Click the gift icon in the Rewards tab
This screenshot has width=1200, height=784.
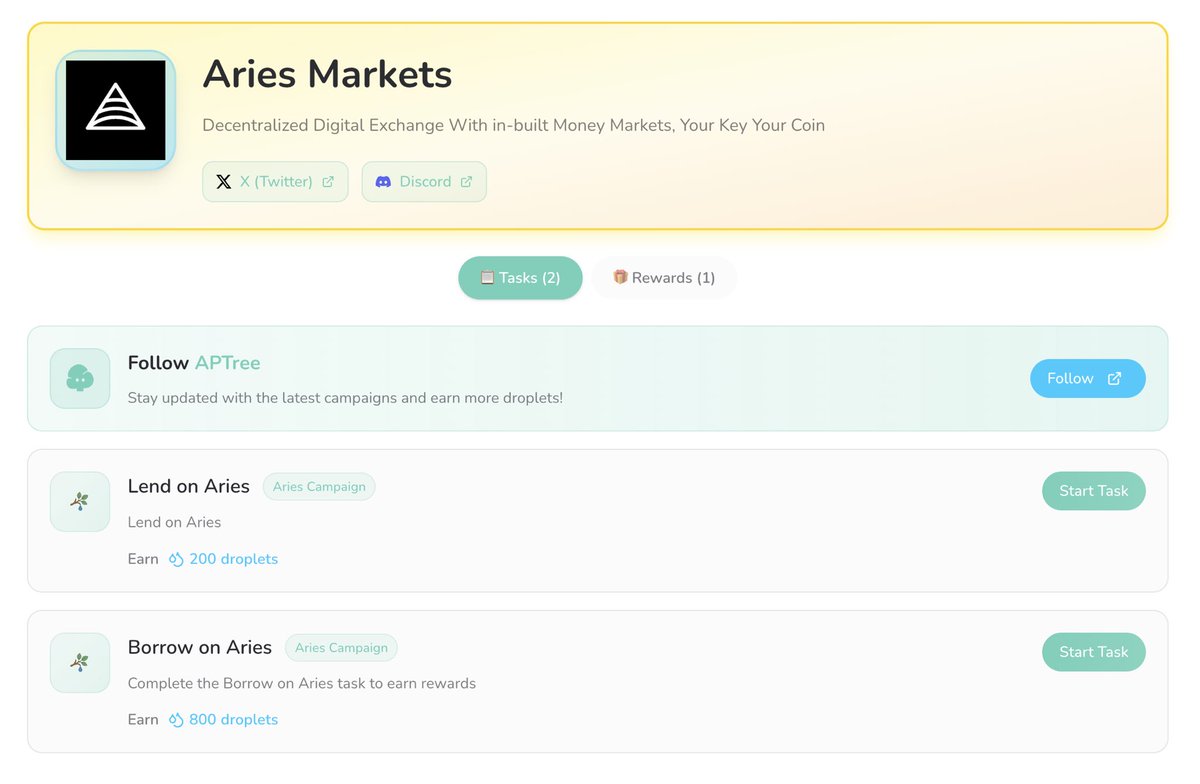(620, 277)
